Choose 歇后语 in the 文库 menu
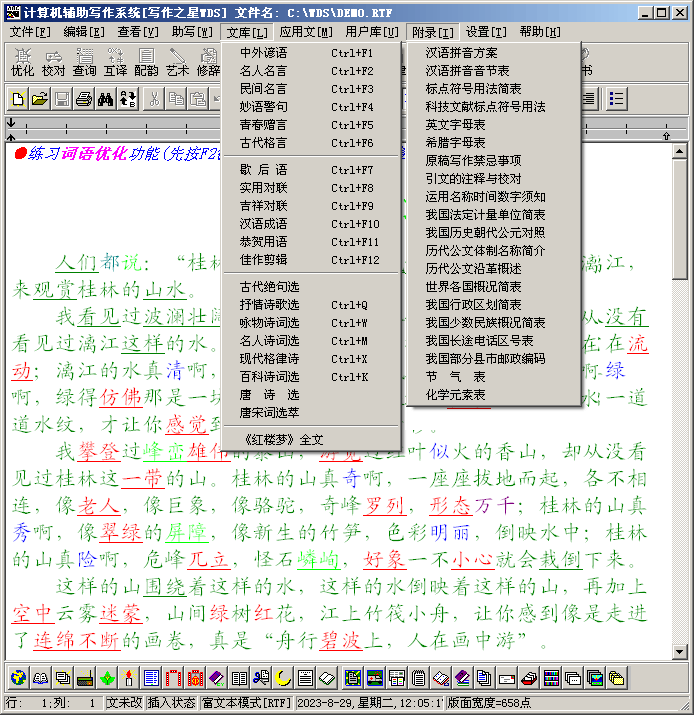694x715 pixels. [311, 170]
